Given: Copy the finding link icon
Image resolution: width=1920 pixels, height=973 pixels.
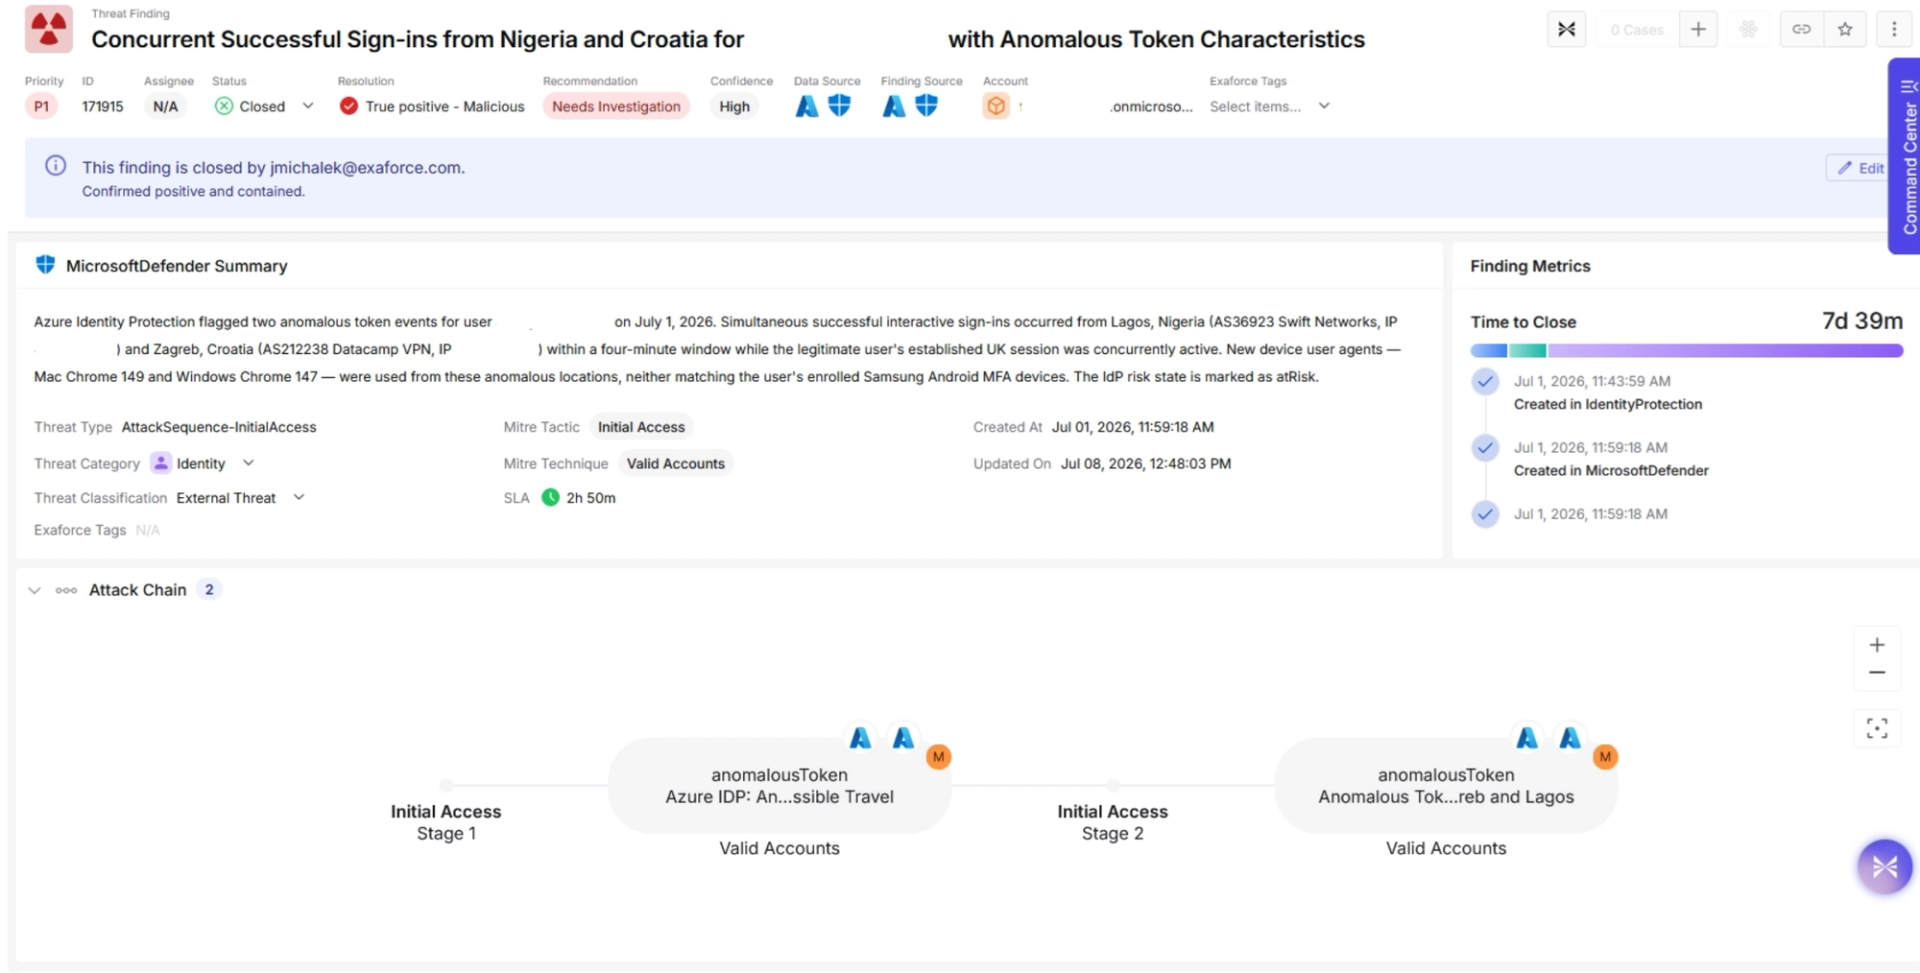Looking at the screenshot, I should click(x=1801, y=29).
